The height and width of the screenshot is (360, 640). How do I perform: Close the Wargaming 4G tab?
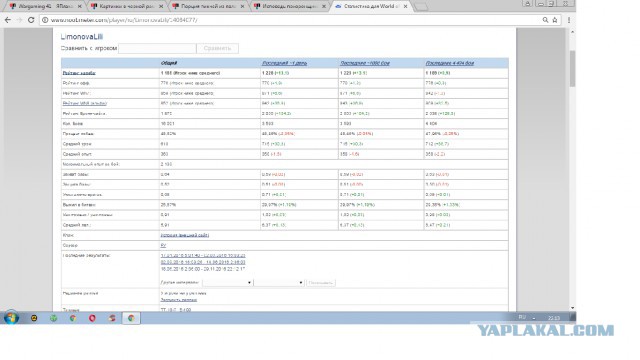(80, 7)
